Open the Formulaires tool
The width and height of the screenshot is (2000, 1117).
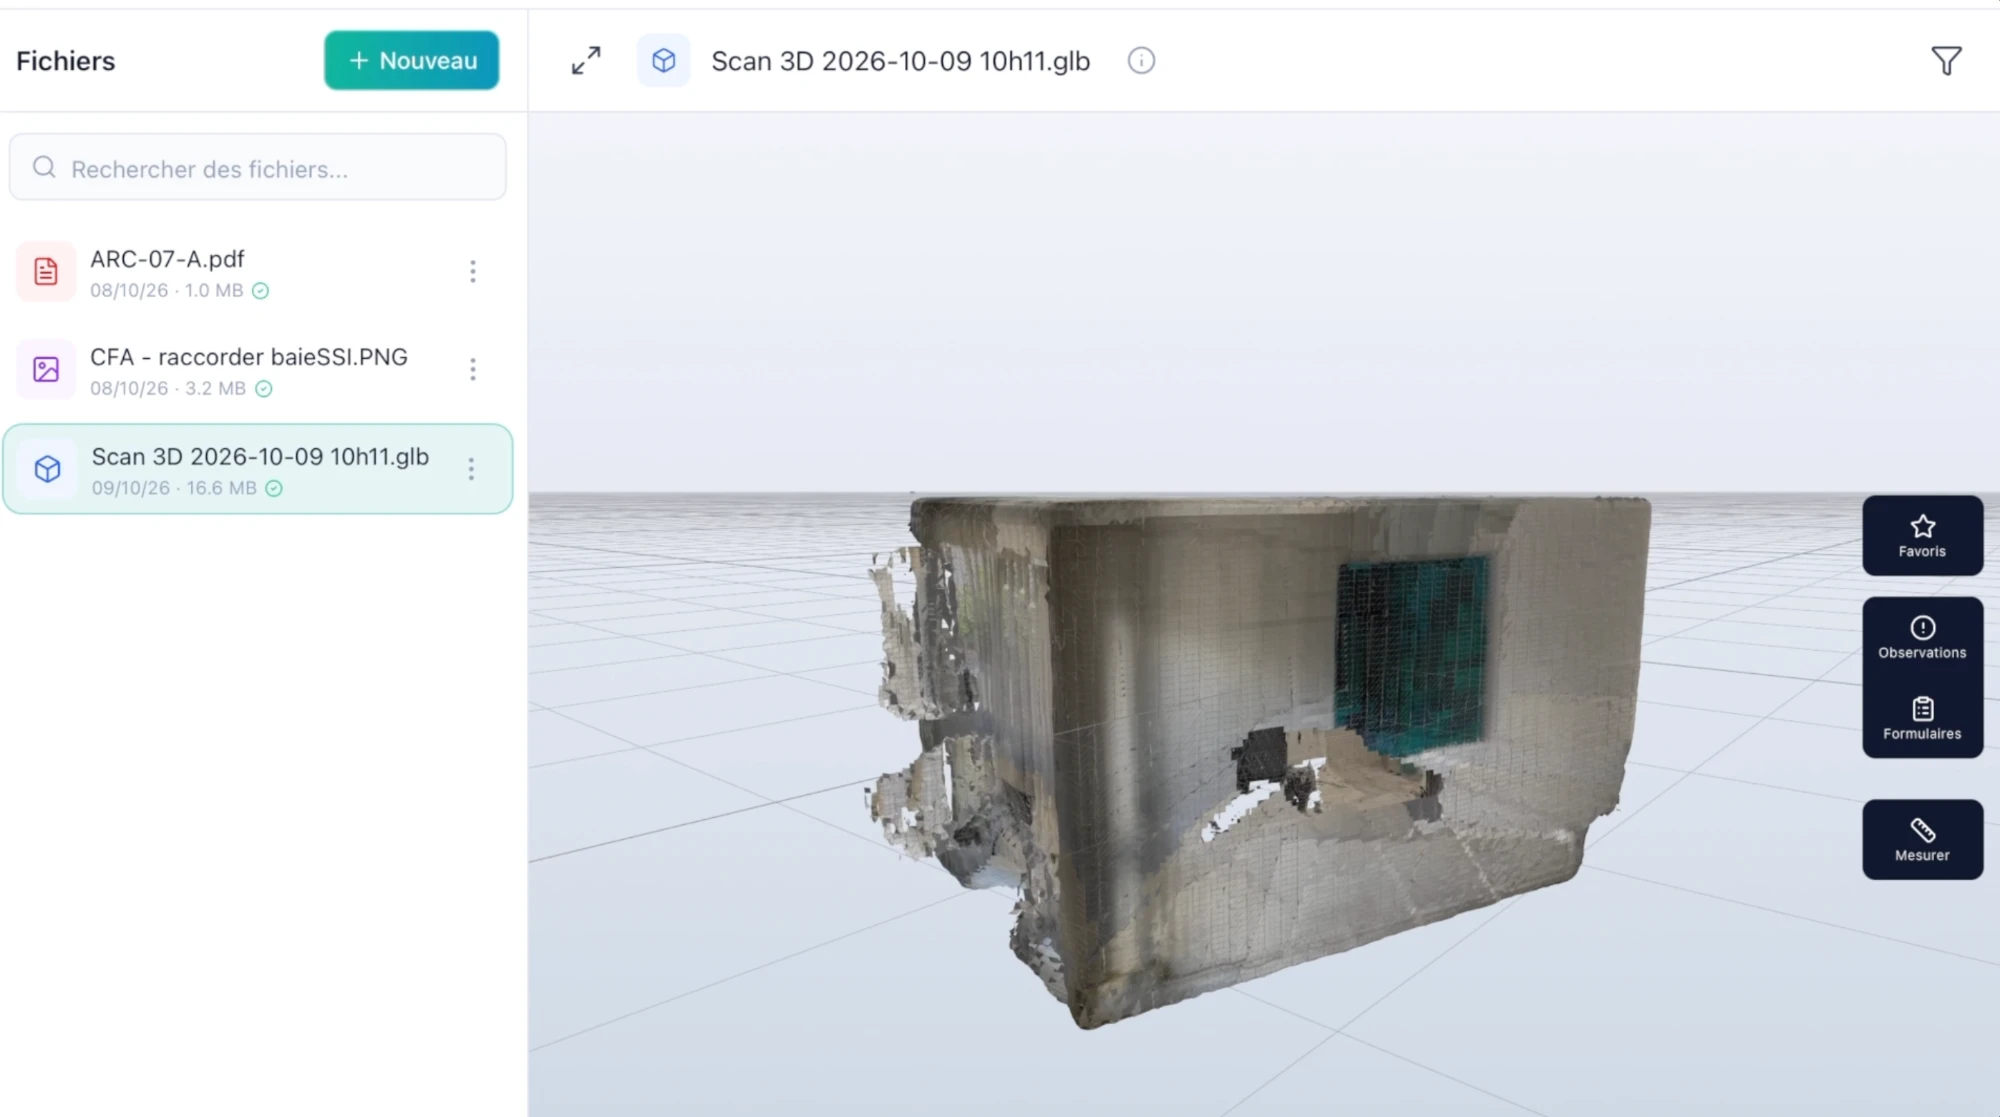pyautogui.click(x=1922, y=719)
